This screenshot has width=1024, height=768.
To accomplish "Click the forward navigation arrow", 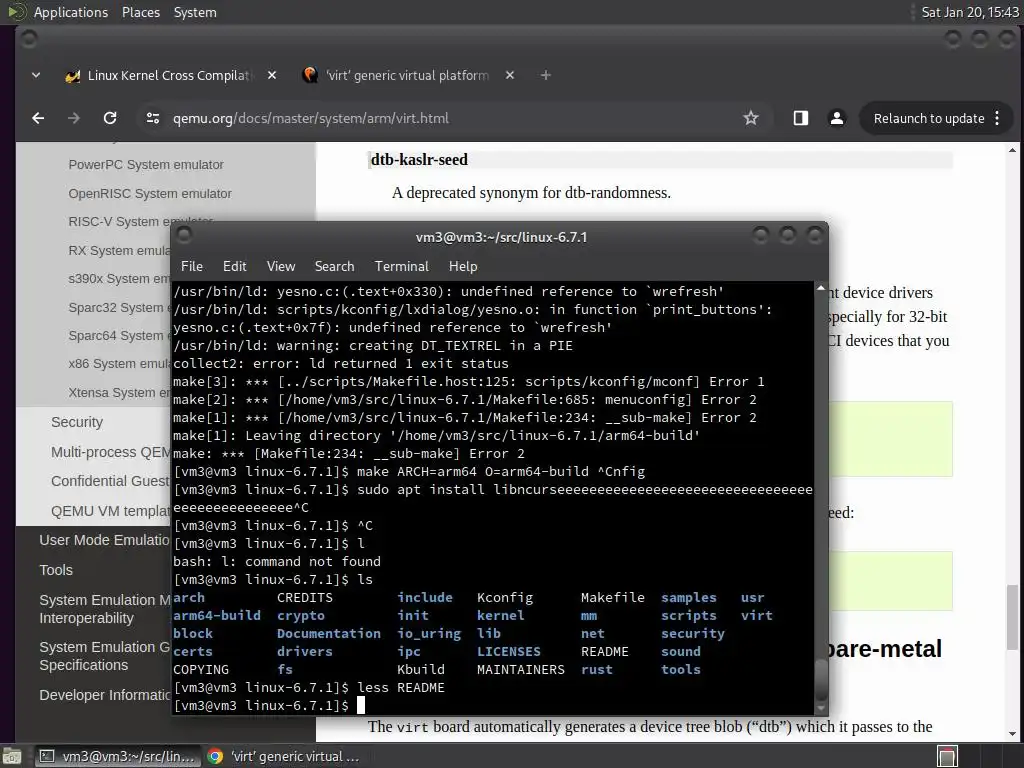I will [74, 118].
